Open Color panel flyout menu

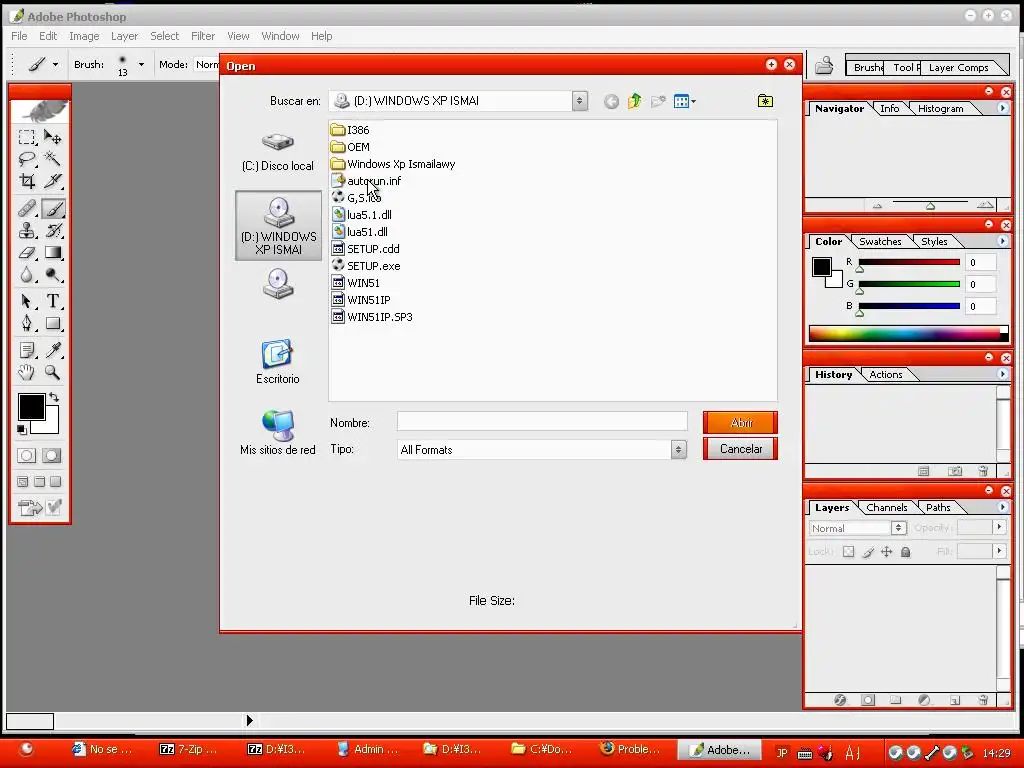[1002, 242]
